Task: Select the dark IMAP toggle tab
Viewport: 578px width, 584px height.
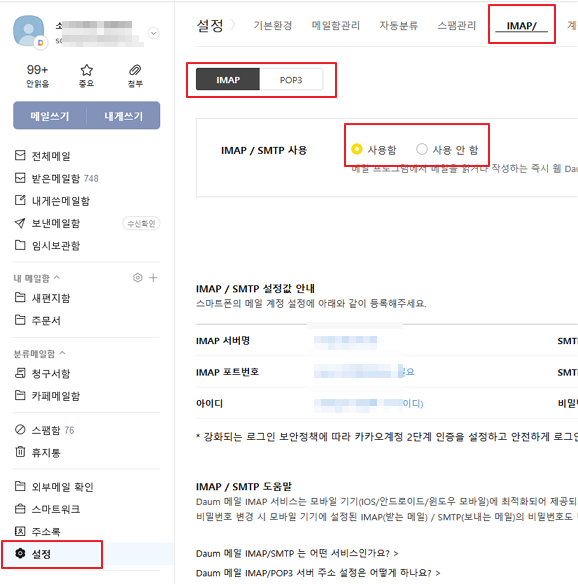Action: point(228,79)
